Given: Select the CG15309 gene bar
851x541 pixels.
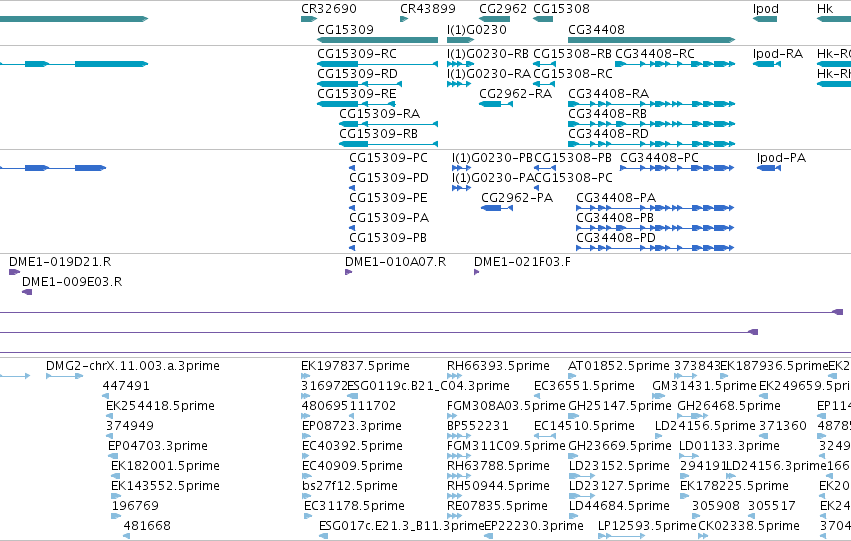Looking at the screenshot, I should pyautogui.click(x=377, y=40).
